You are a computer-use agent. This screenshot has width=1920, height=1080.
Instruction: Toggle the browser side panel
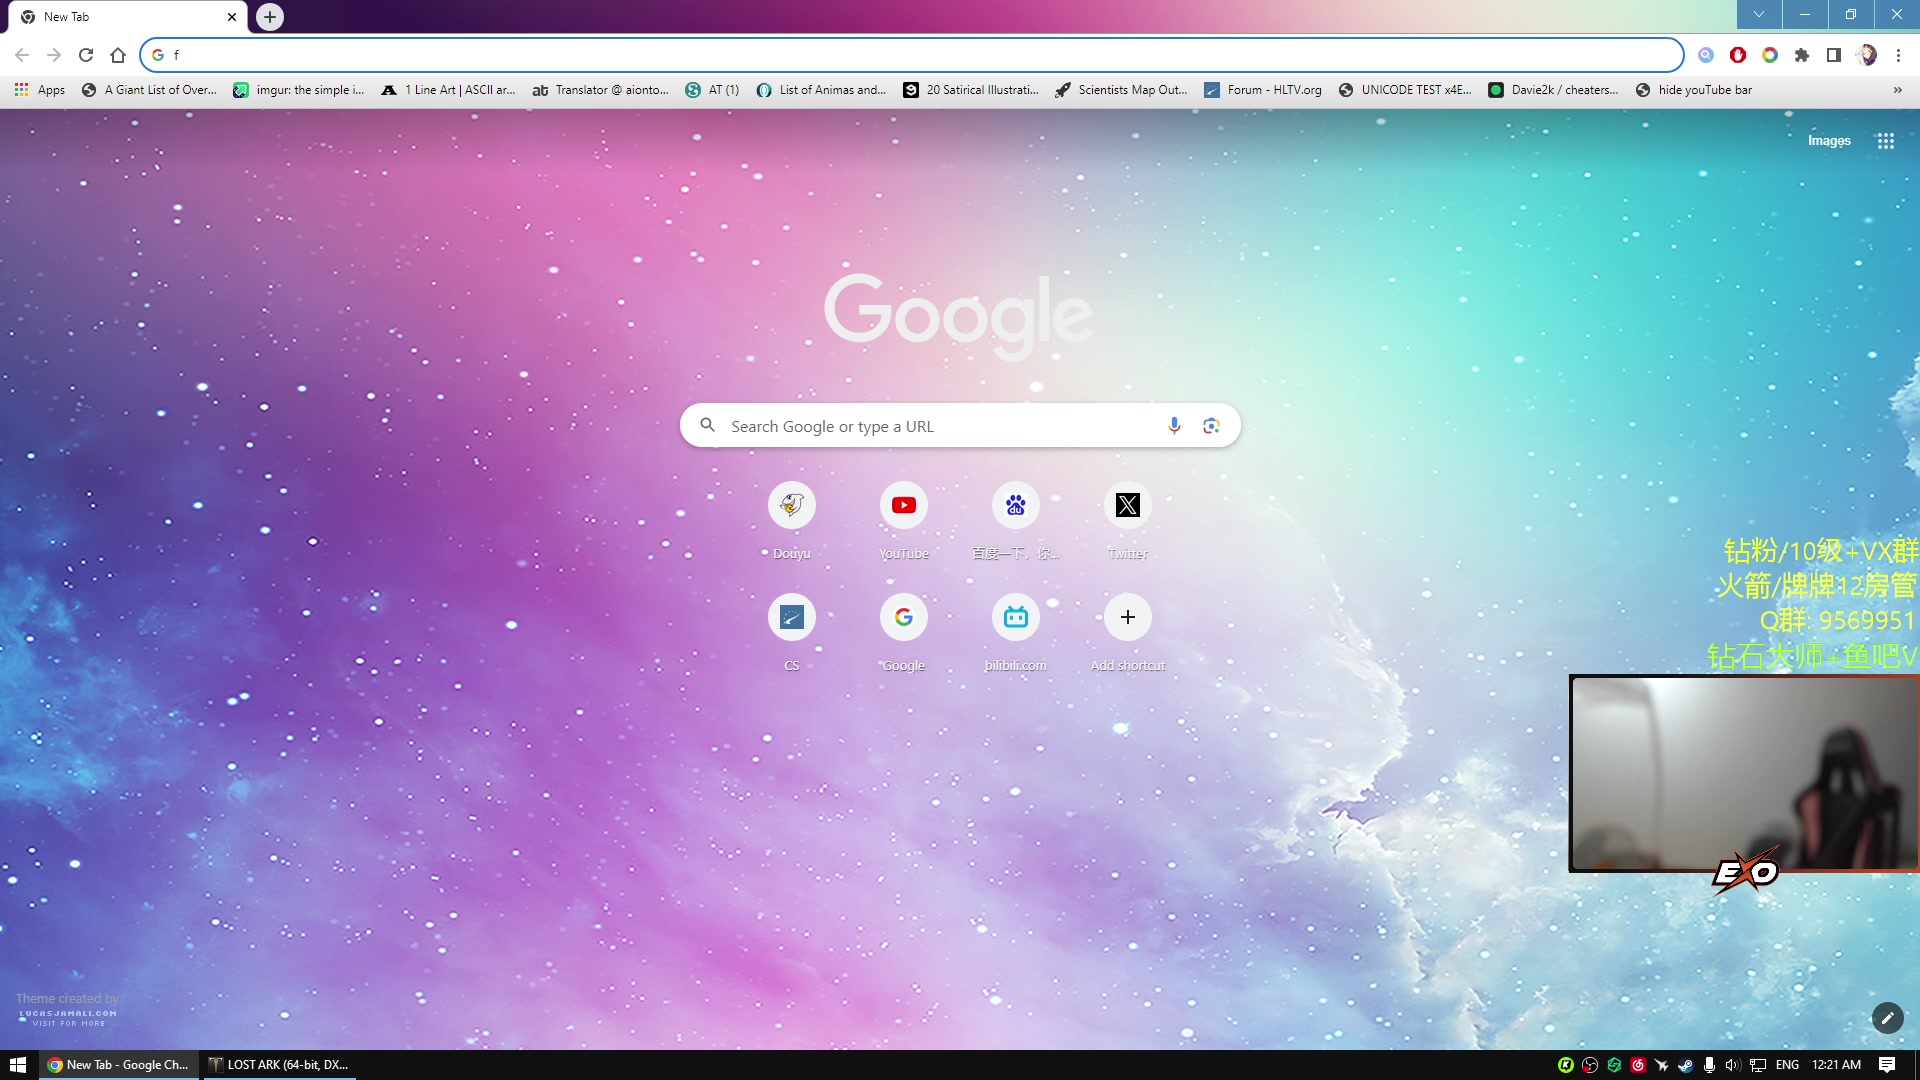1833,55
